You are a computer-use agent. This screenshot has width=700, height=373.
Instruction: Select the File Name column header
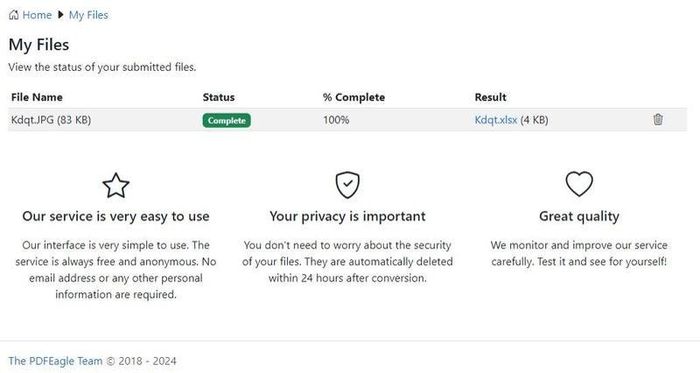pyautogui.click(x=37, y=97)
